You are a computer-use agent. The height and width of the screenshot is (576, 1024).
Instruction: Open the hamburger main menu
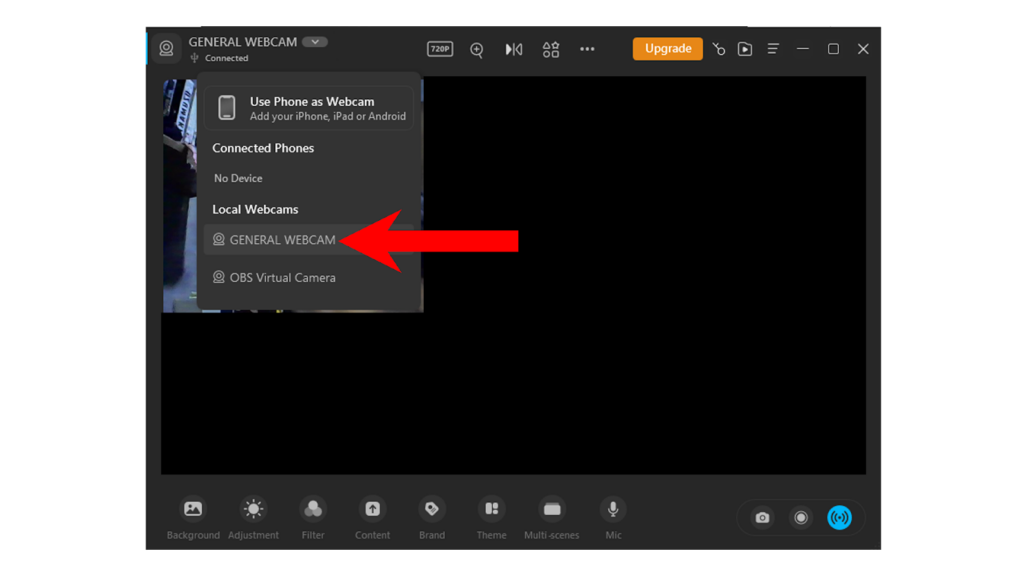(773, 49)
